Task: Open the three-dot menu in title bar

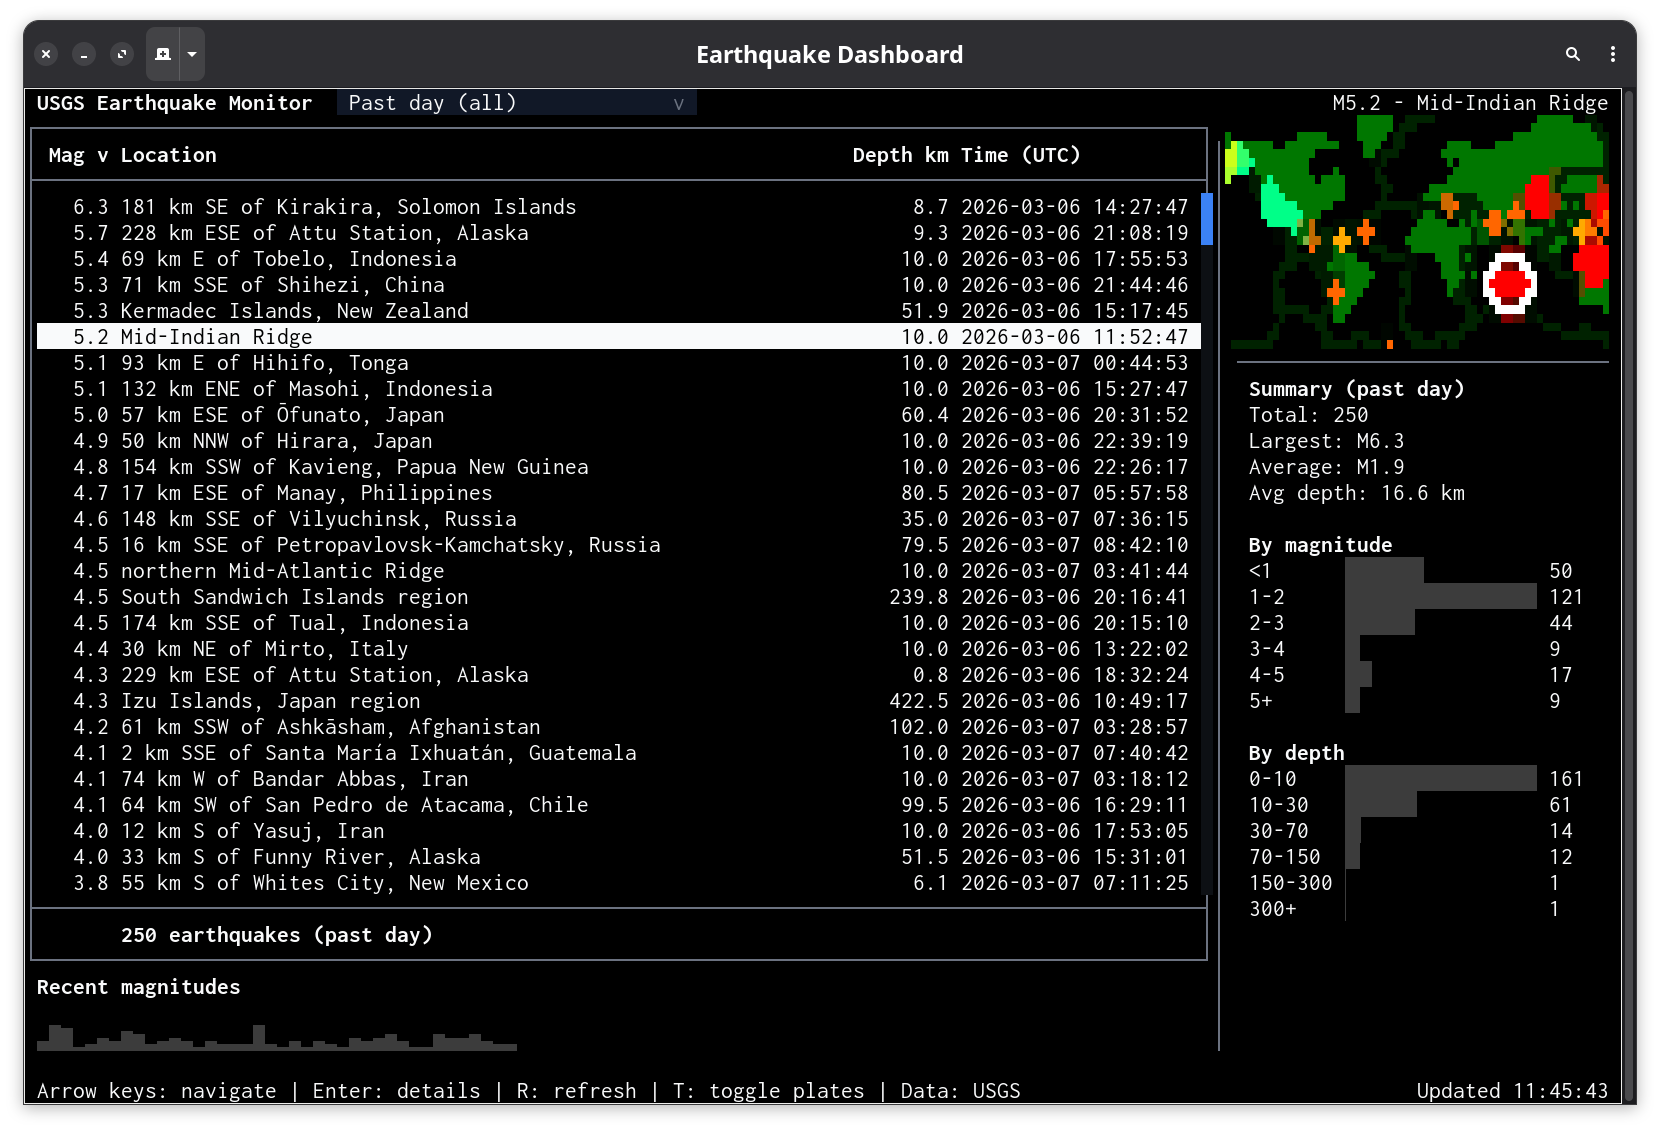Action: pyautogui.click(x=1613, y=54)
